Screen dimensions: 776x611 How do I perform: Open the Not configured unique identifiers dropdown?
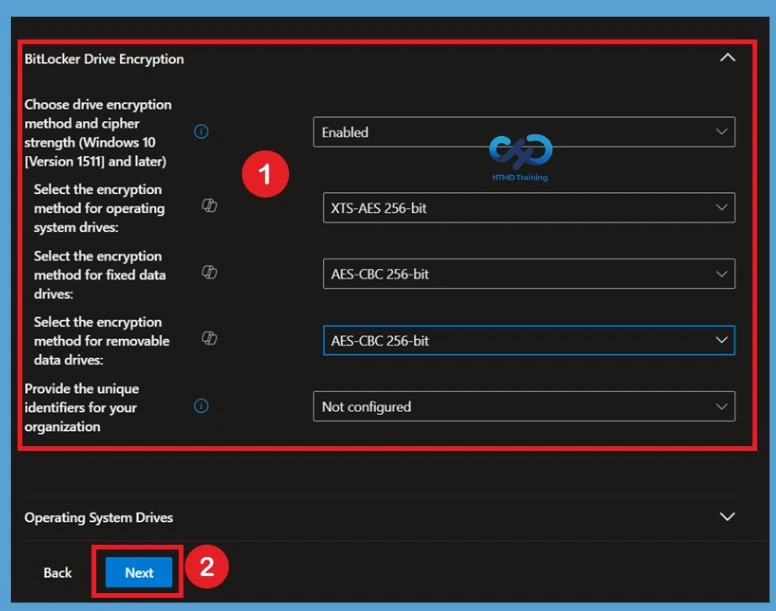[x=524, y=407]
